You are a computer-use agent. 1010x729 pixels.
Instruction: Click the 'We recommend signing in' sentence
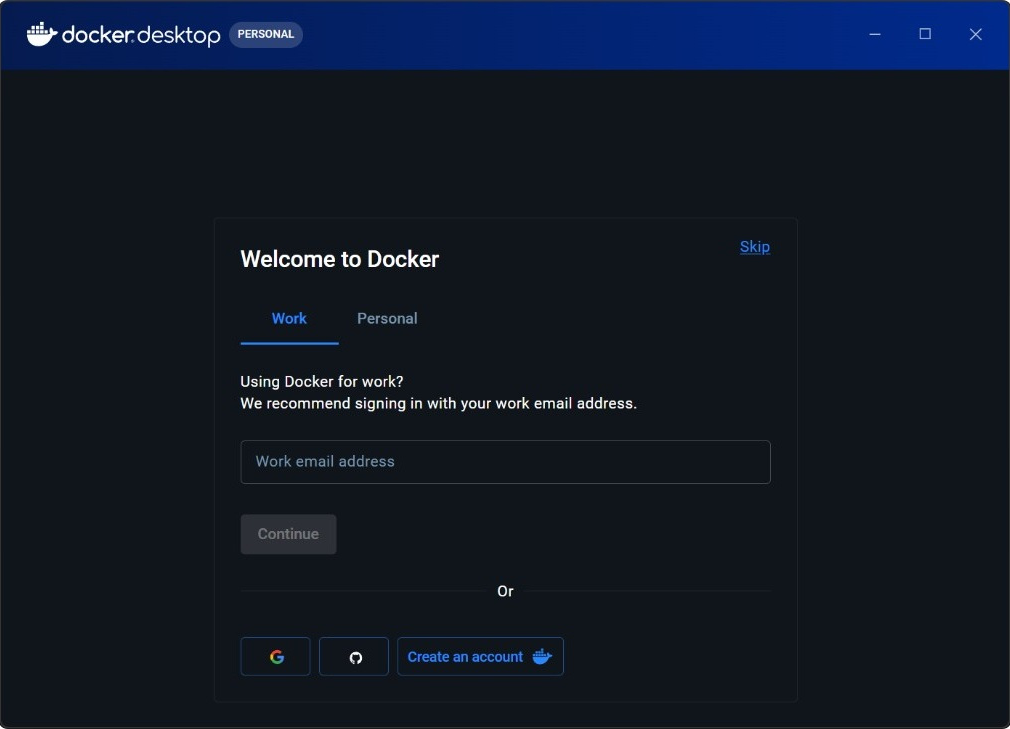pos(438,403)
